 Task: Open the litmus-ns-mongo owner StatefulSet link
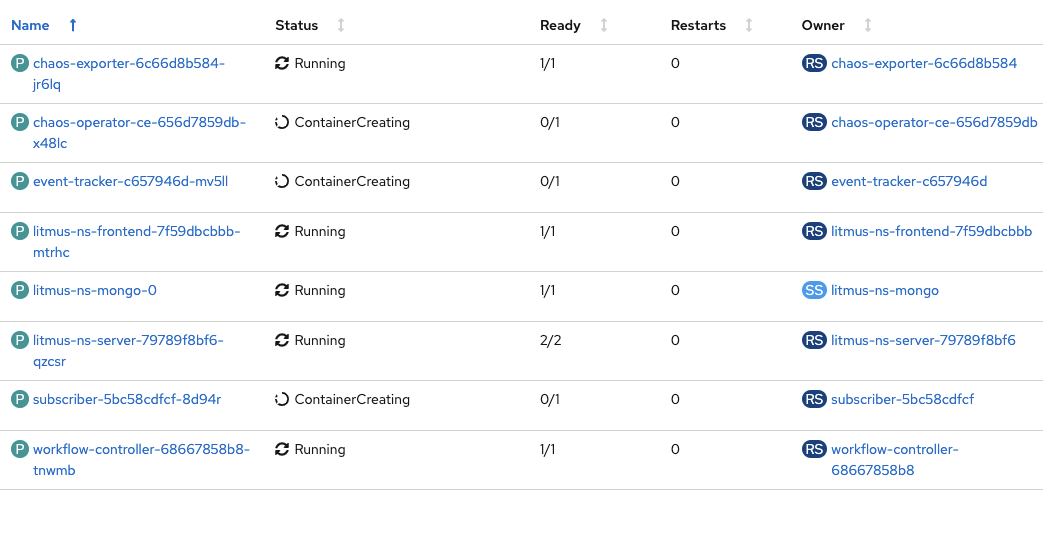click(884, 290)
